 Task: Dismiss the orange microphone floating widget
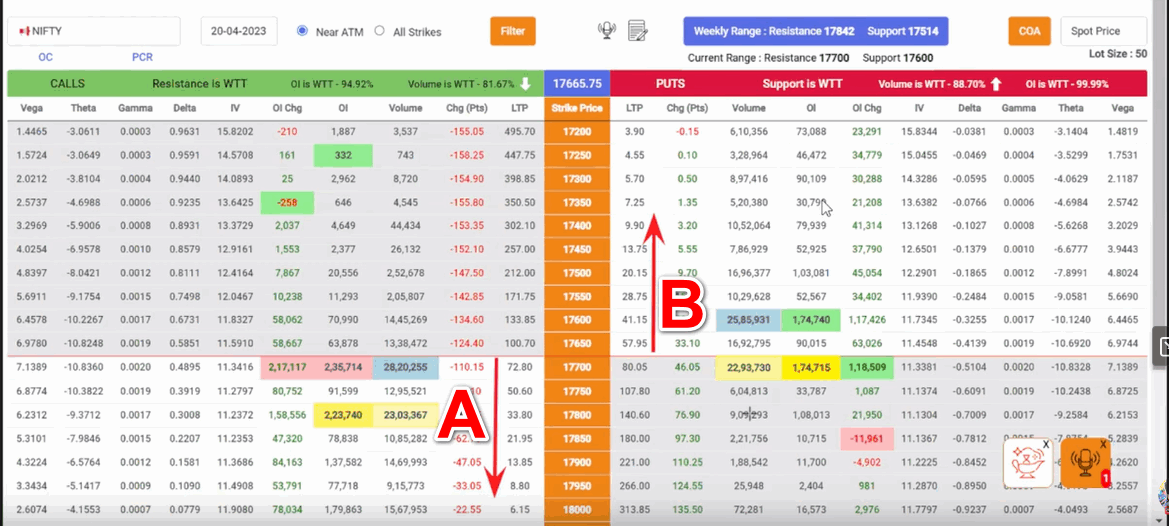[1104, 444]
